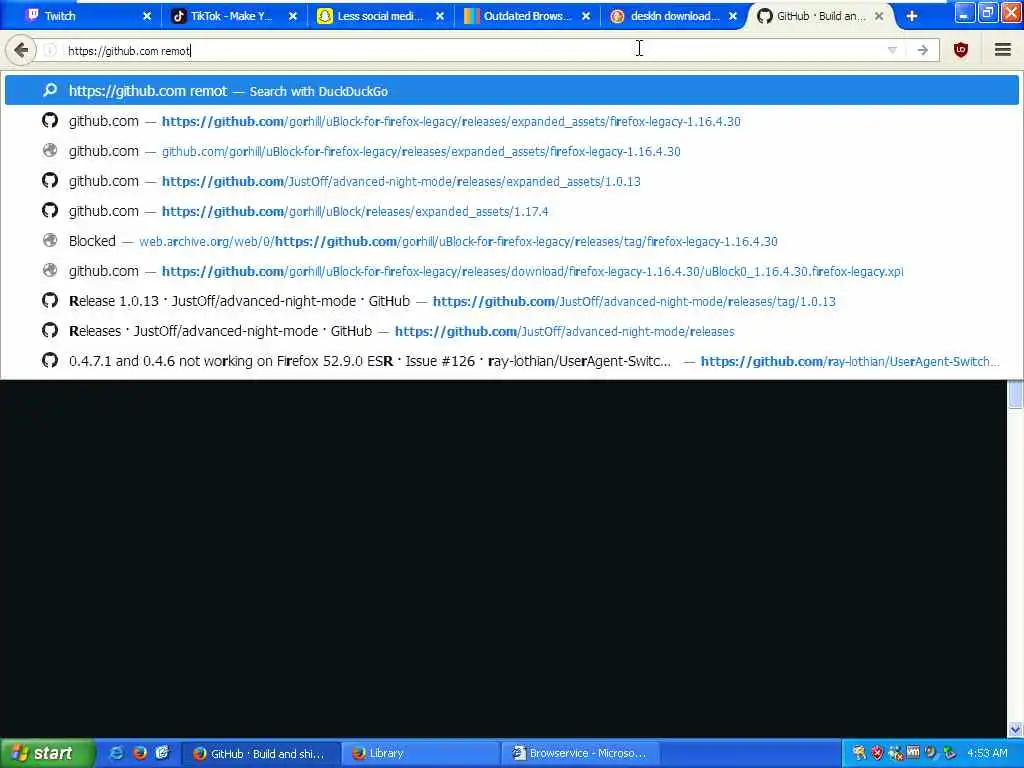Click the browser back arrow button

point(21,50)
